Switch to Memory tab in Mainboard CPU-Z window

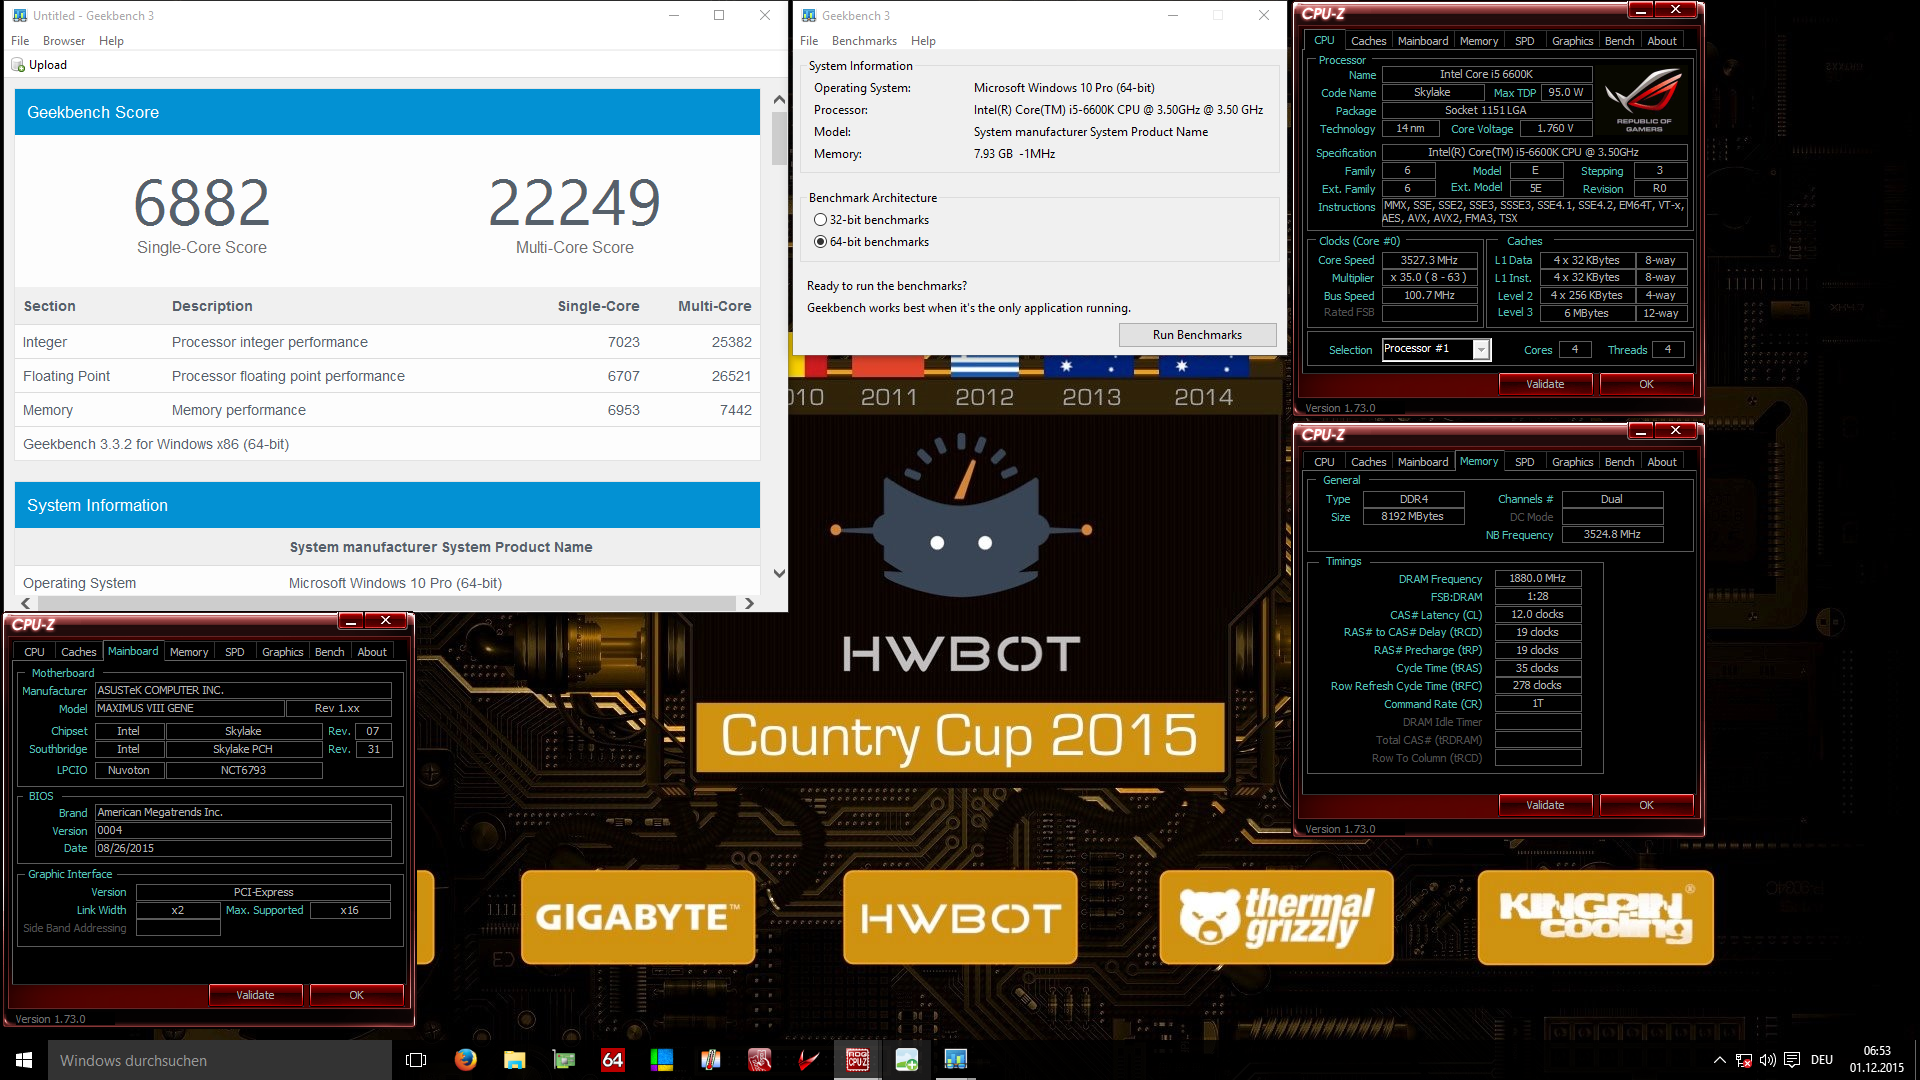click(x=189, y=652)
